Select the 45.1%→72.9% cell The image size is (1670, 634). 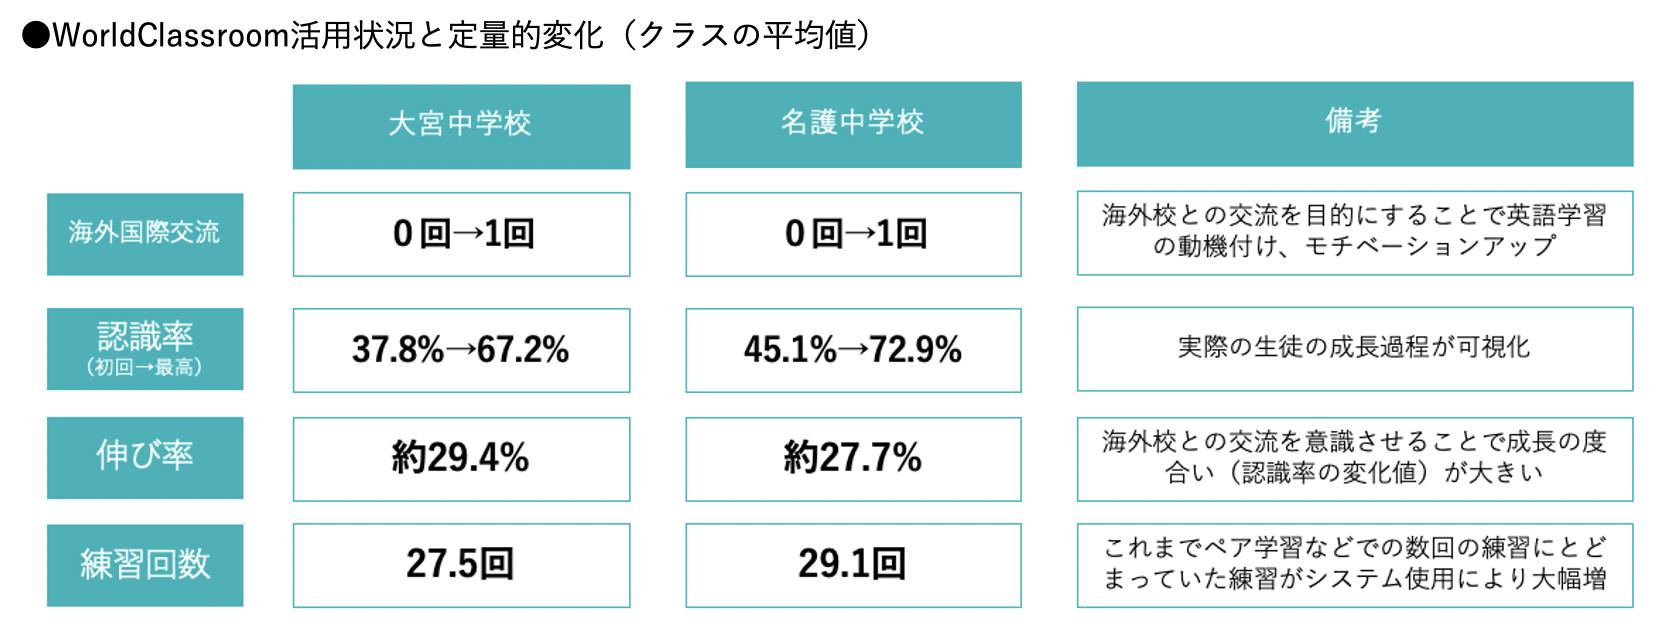(x=853, y=350)
